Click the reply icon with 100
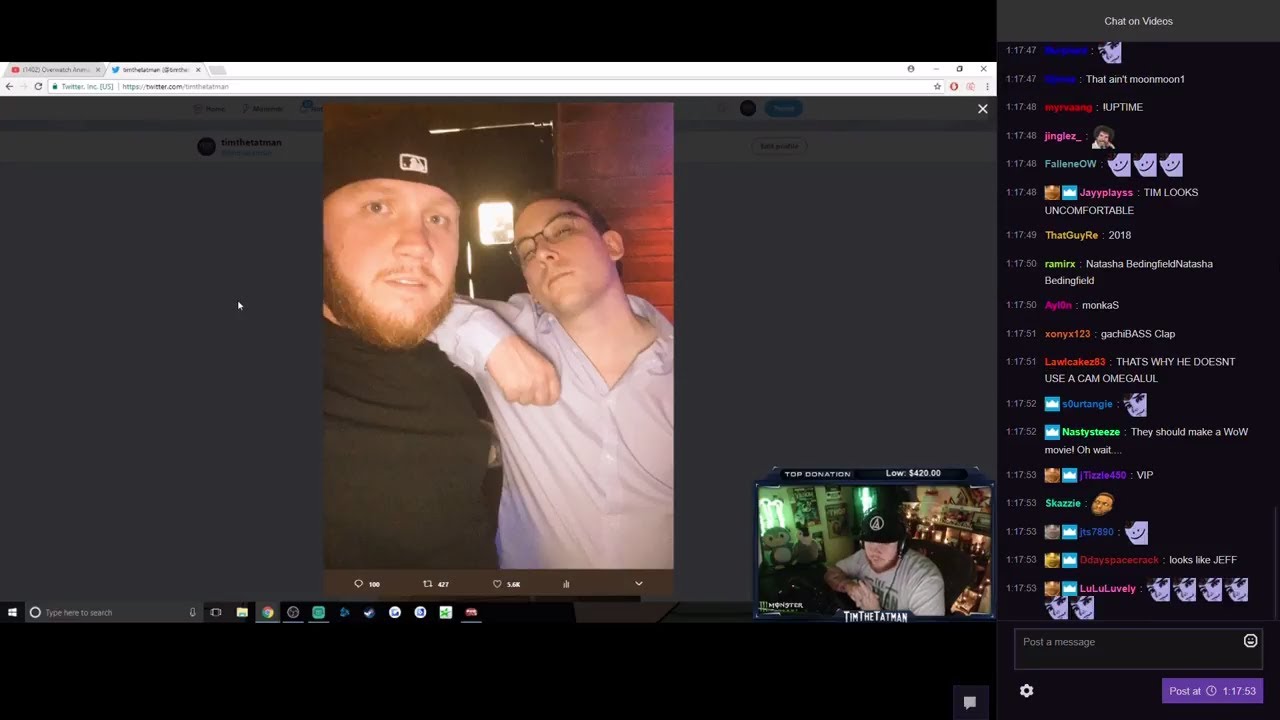 (x=359, y=584)
